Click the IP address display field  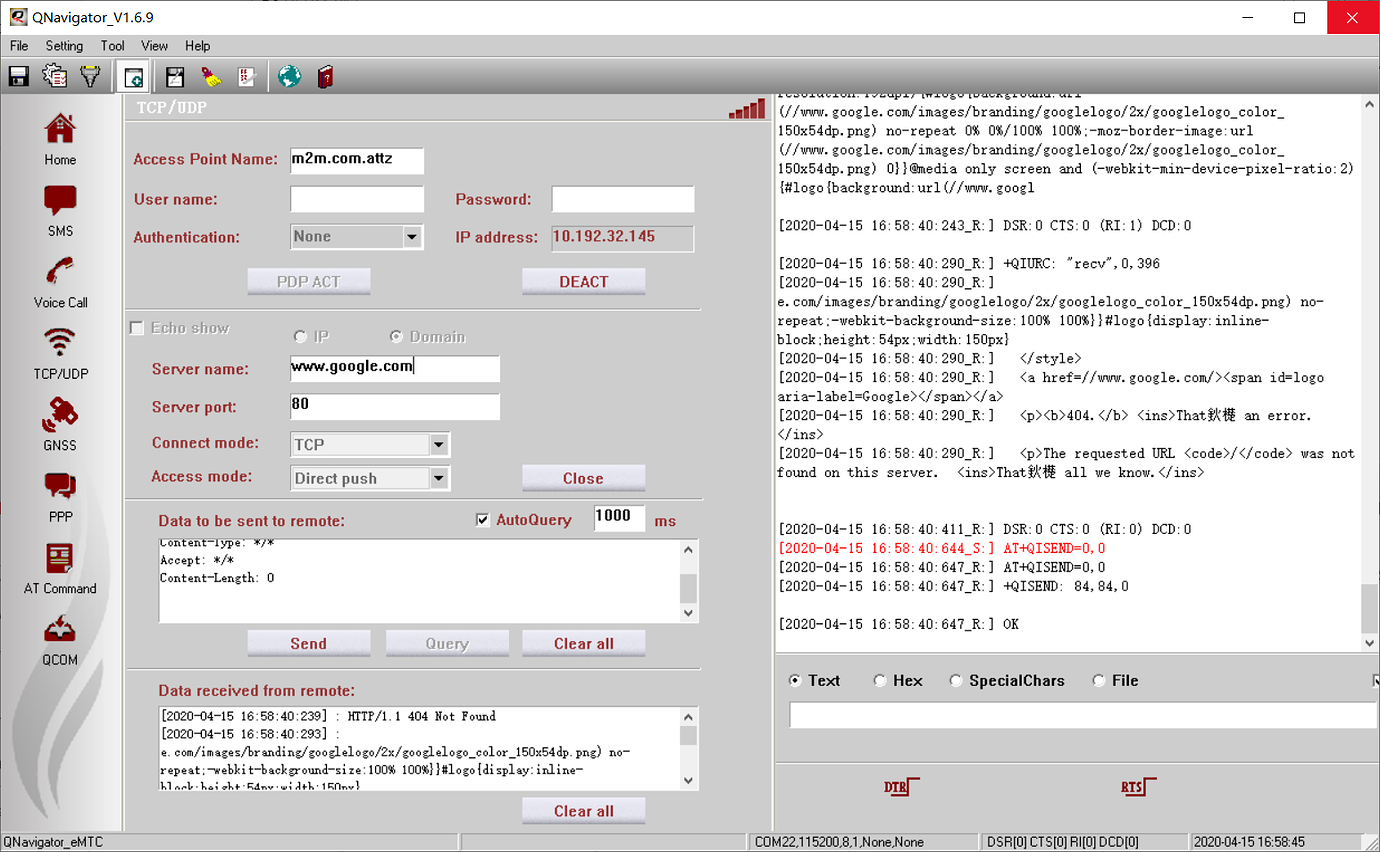(622, 238)
